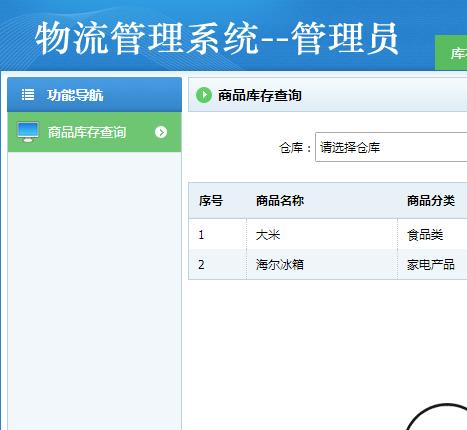
Task: Click the list icon beside 功能导航
Action: click(x=28, y=95)
